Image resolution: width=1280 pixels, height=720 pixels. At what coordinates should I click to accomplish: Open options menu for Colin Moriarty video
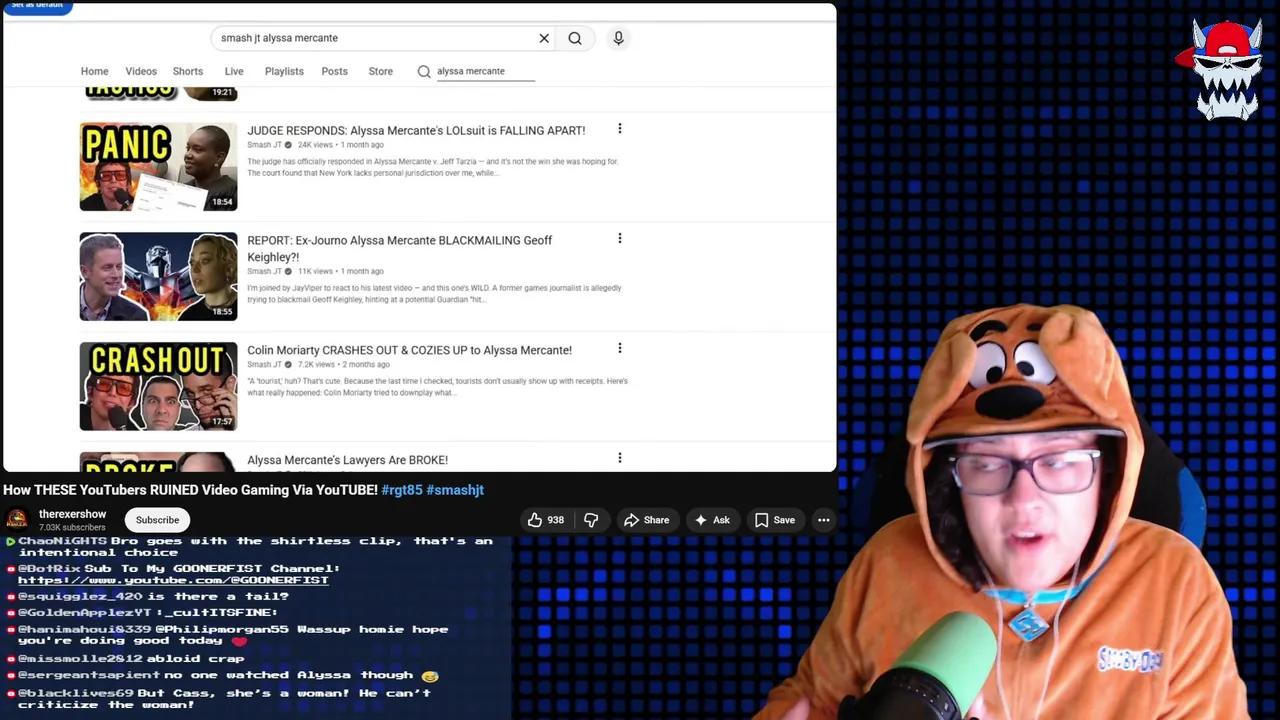coord(619,349)
